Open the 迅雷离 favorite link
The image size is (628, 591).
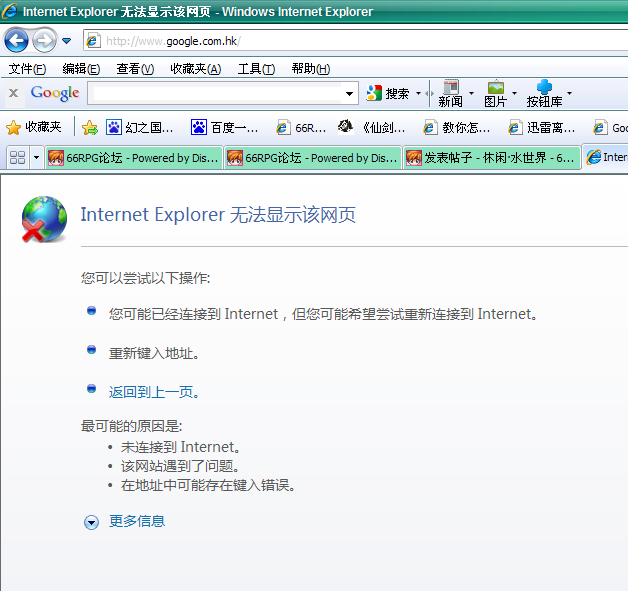542,128
